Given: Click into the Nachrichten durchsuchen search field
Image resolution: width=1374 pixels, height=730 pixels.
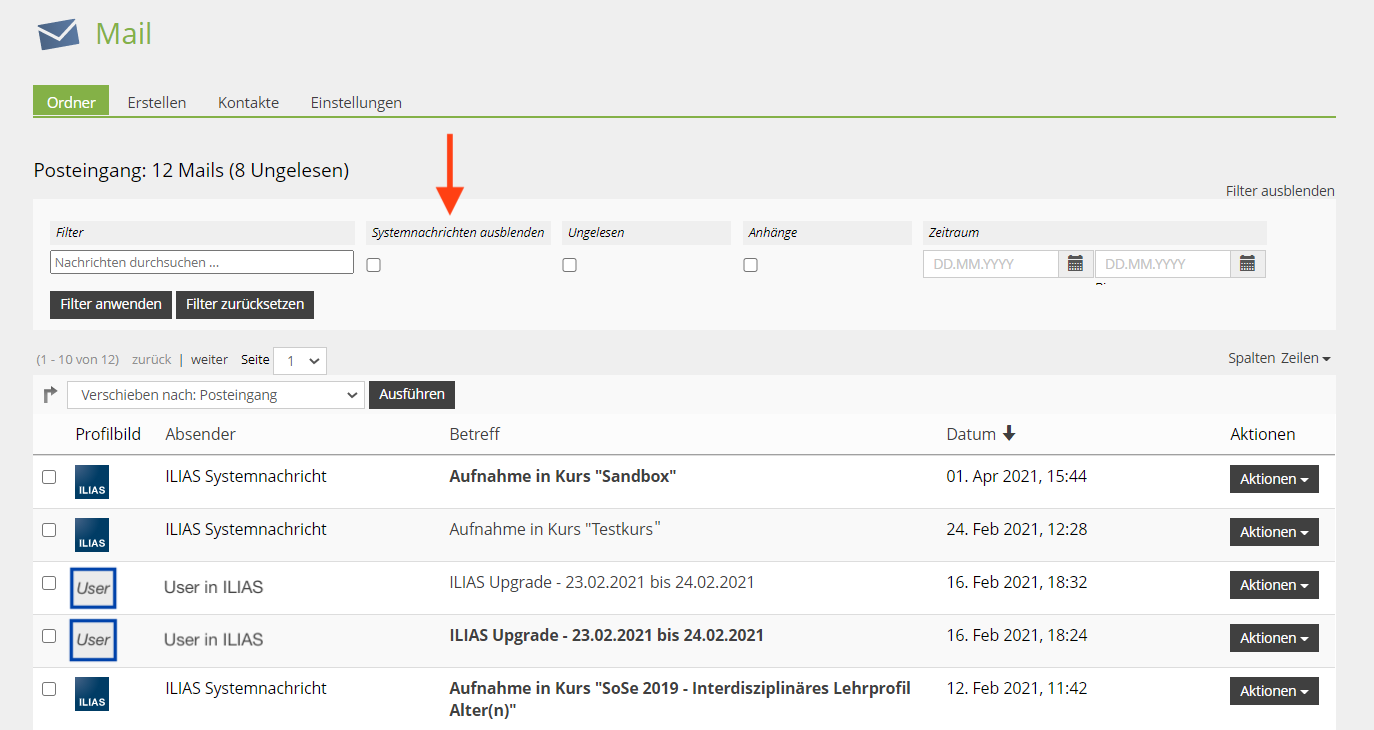Looking at the screenshot, I should click(x=202, y=262).
